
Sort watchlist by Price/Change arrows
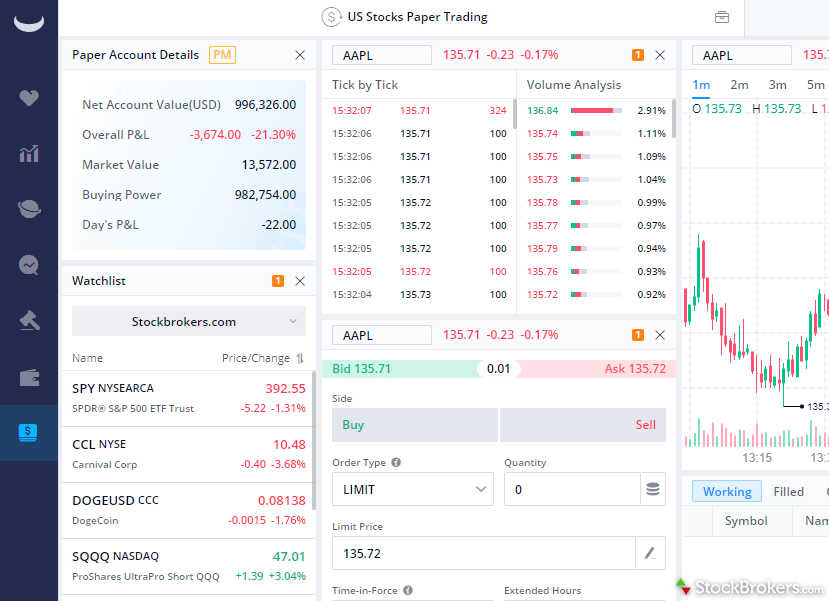pos(300,358)
